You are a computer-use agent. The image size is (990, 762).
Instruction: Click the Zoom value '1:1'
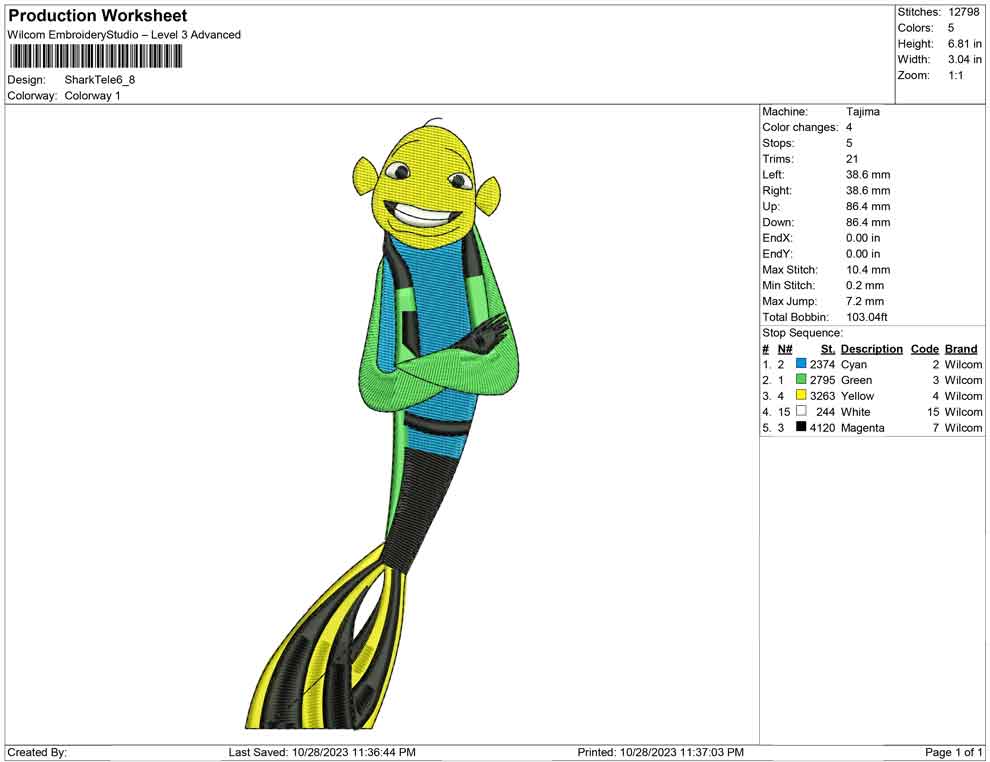(955, 75)
